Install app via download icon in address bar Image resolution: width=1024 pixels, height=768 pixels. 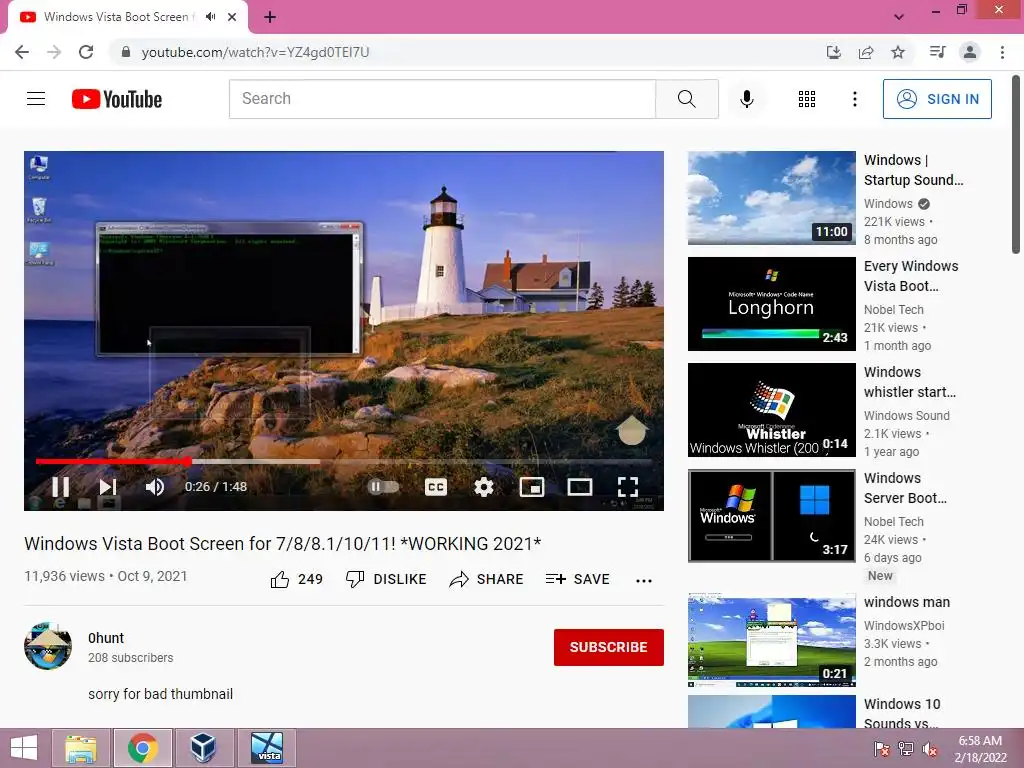tap(833, 52)
